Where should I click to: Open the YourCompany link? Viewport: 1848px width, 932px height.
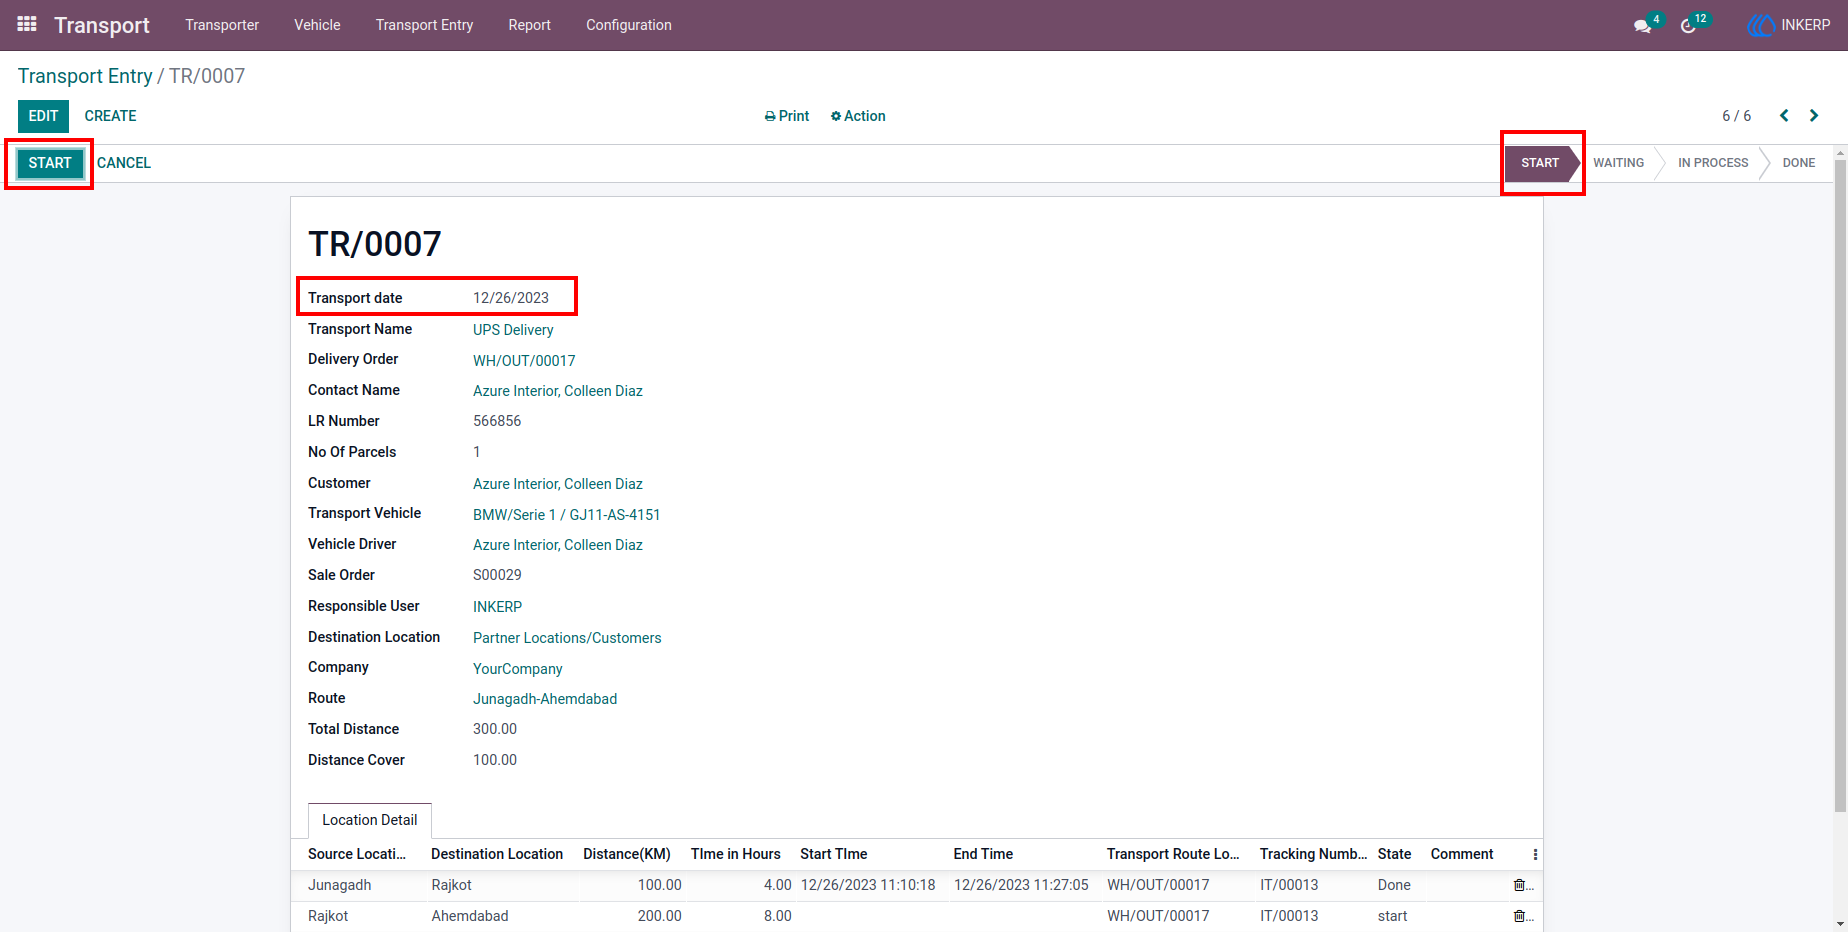[518, 669]
